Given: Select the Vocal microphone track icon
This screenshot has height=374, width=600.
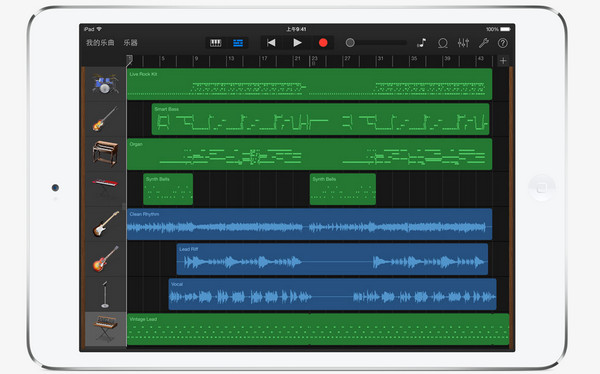Looking at the screenshot, I should coord(105,294).
